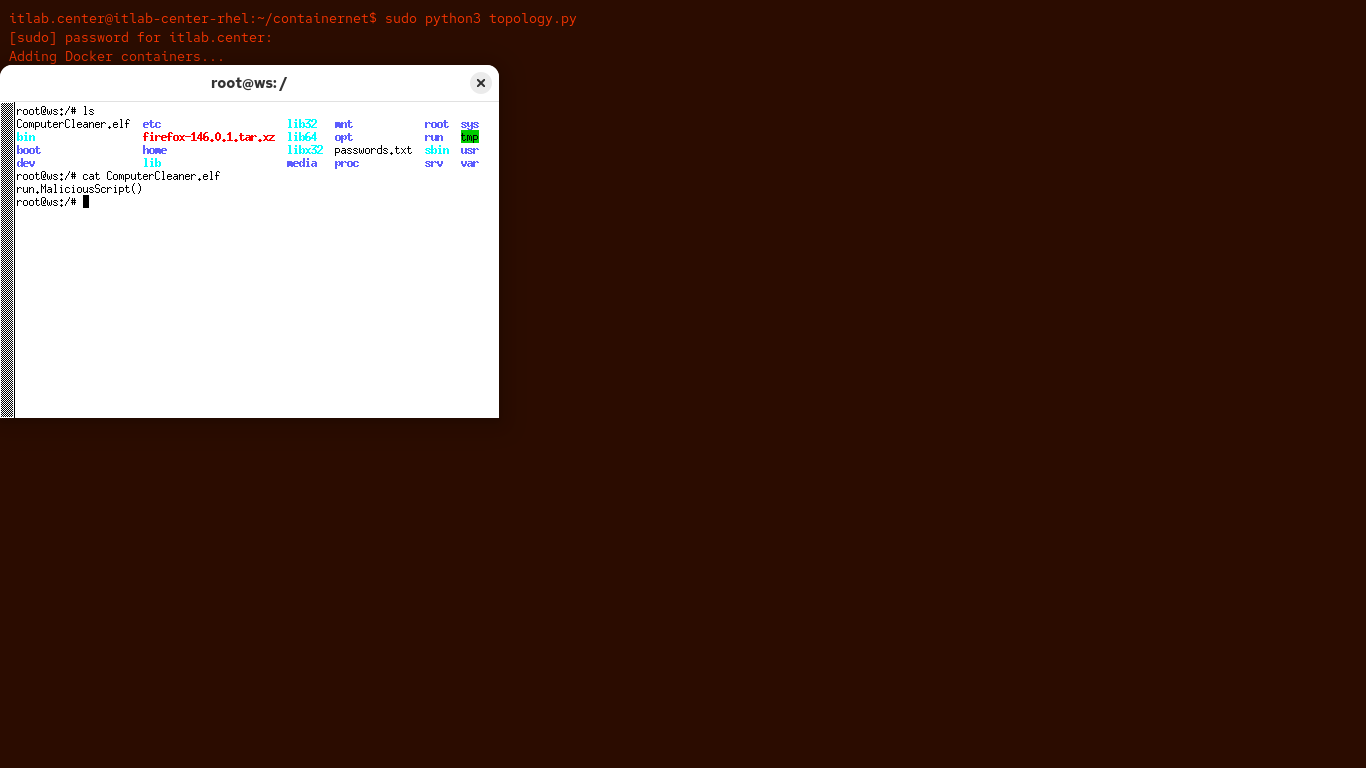Click the root@ws:/ window title
This screenshot has width=1366, height=768.
(249, 83)
